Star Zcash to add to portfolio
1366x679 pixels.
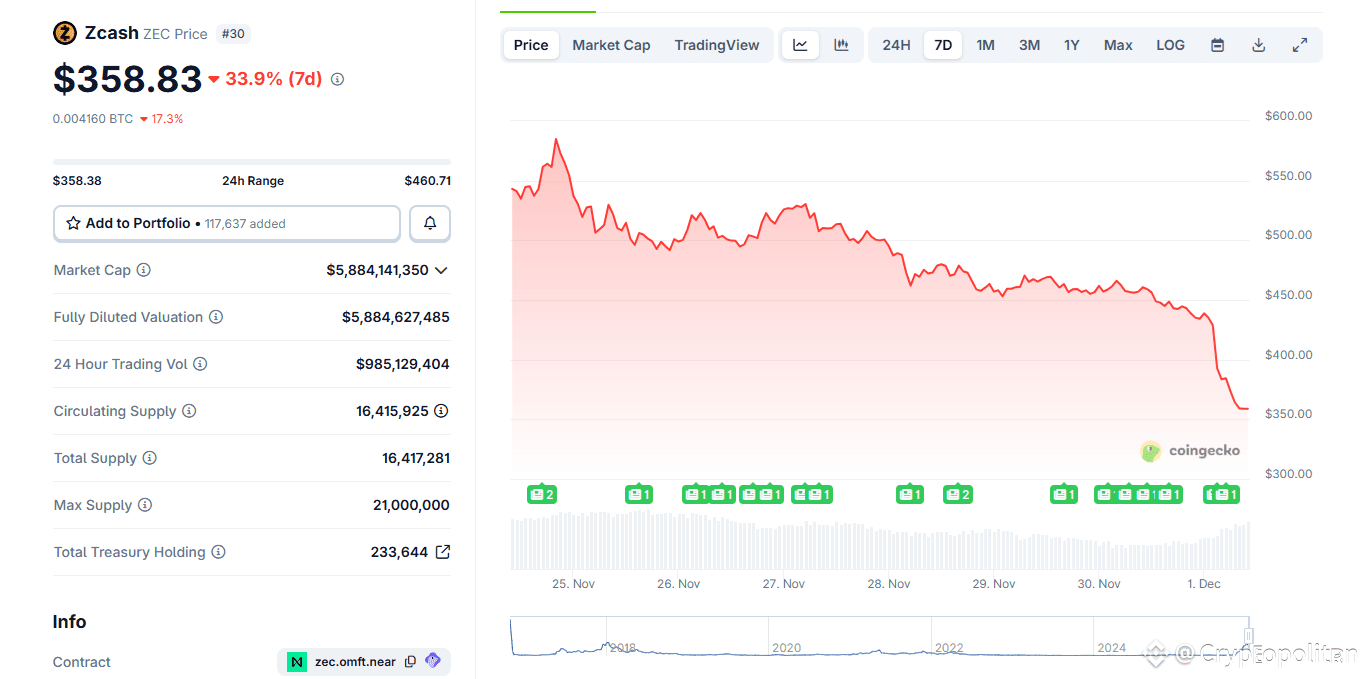[73, 223]
